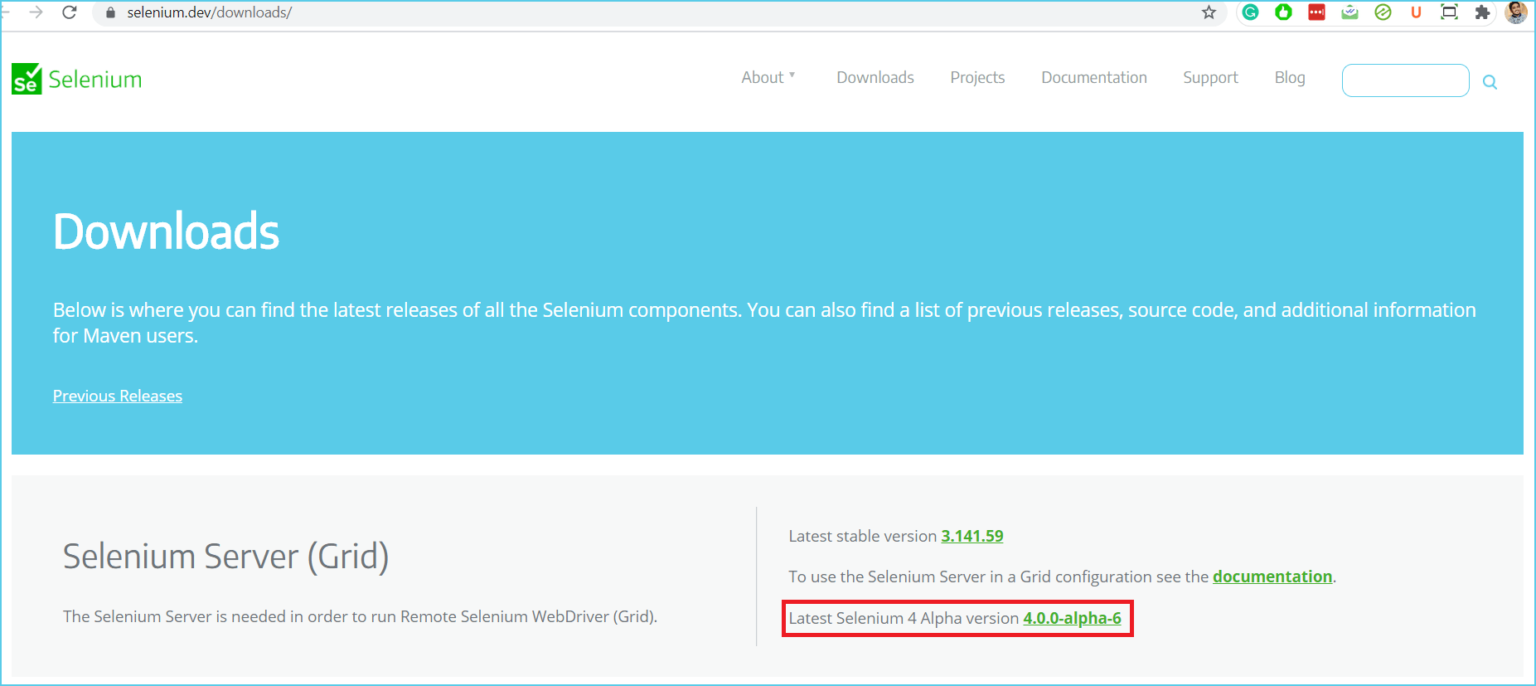Click the search magnifier icon
This screenshot has width=1536, height=686.
[1489, 81]
